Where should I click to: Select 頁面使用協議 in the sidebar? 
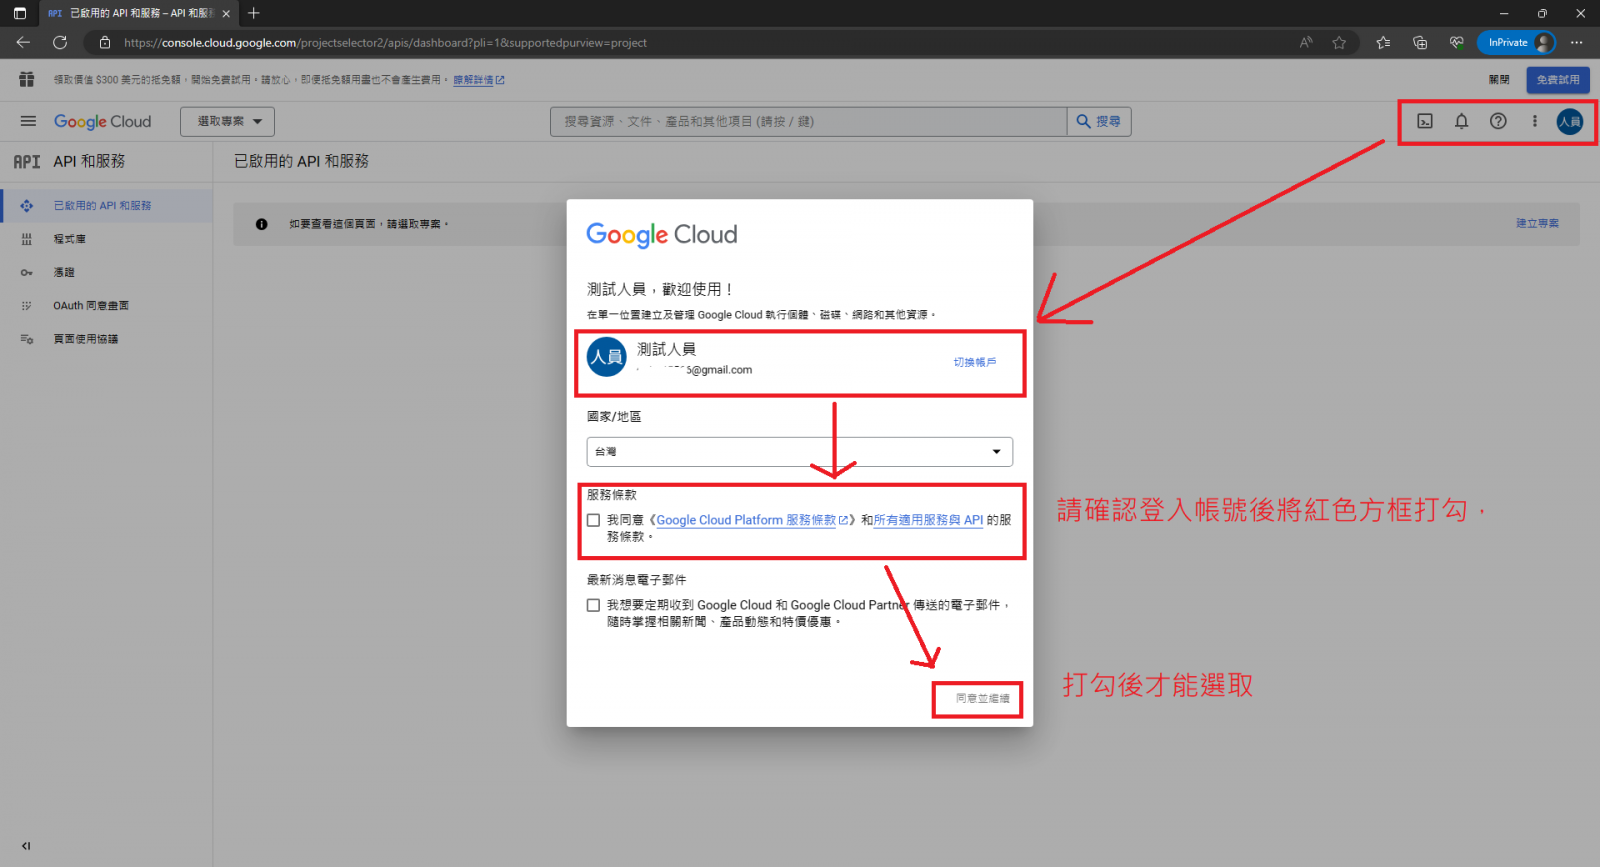tap(106, 339)
